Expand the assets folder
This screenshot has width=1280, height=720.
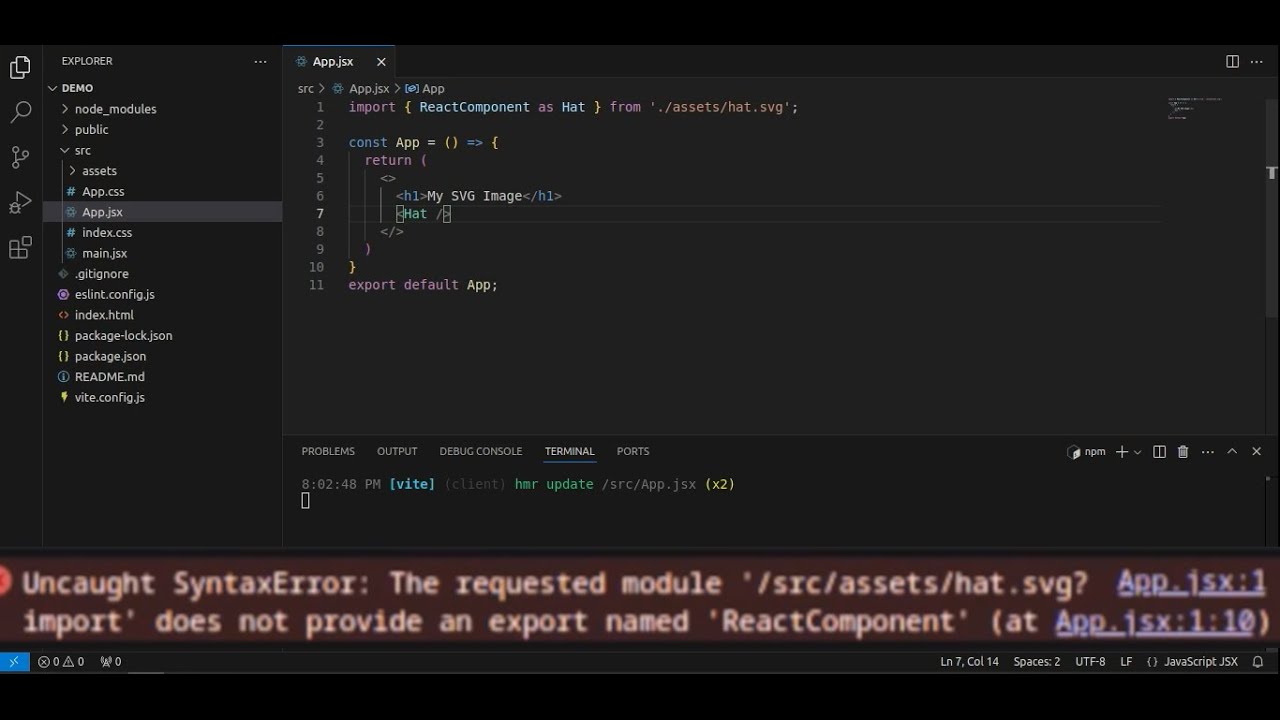pyautogui.click(x=99, y=171)
